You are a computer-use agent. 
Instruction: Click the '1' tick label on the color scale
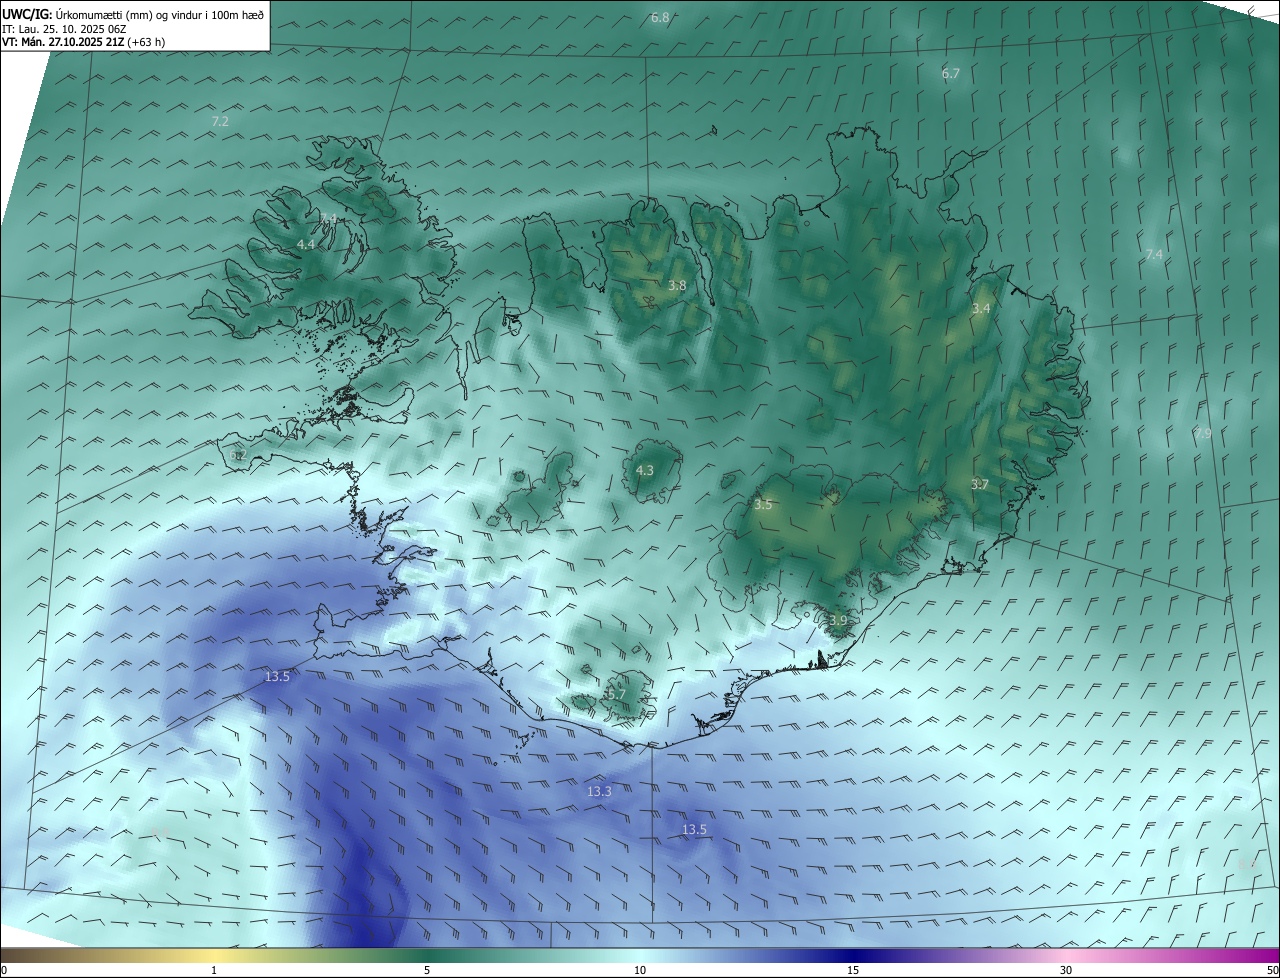(215, 970)
